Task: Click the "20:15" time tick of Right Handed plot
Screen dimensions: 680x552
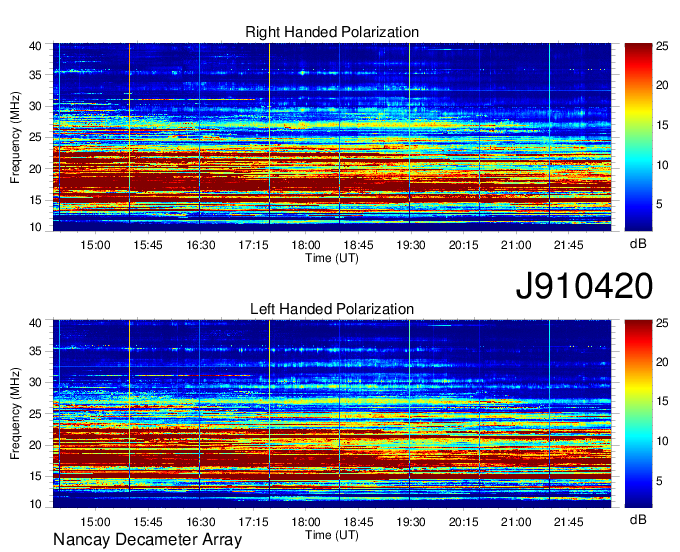Action: point(464,245)
